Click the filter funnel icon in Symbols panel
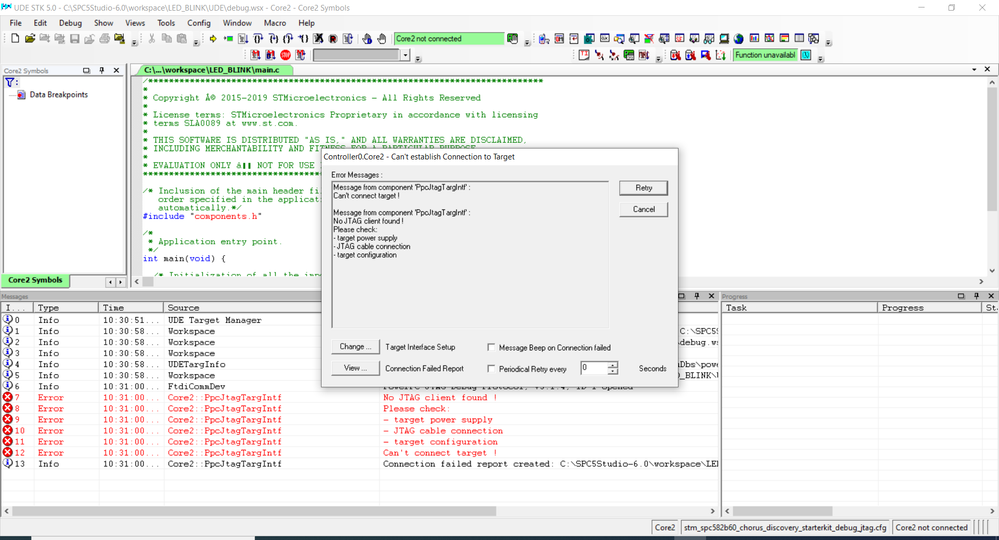 (10, 82)
